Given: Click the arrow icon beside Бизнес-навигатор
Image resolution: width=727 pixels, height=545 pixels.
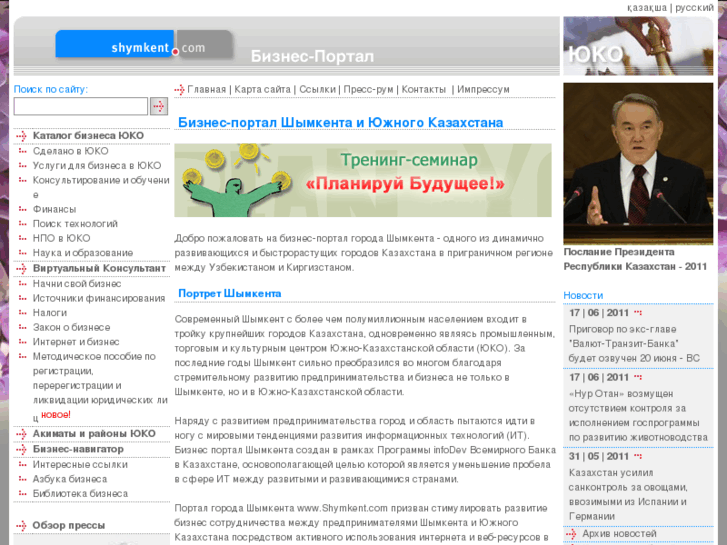Looking at the screenshot, I should coord(21,449).
